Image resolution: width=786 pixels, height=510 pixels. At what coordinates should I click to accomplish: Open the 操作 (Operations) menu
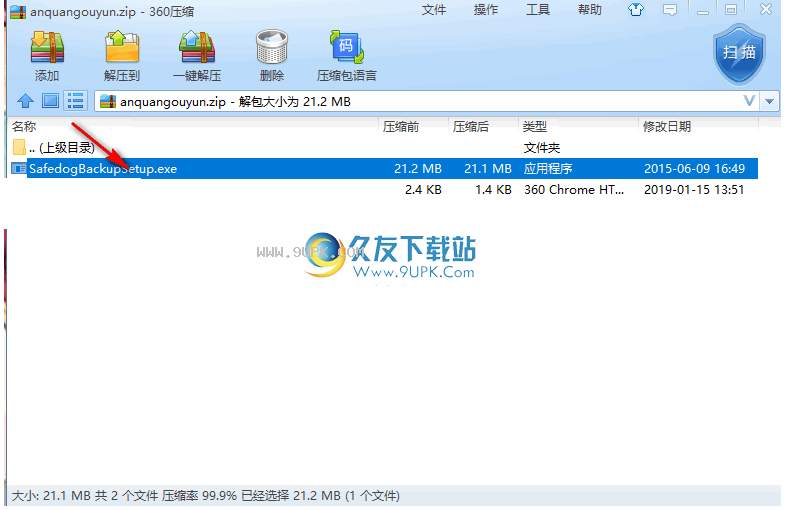pos(486,10)
